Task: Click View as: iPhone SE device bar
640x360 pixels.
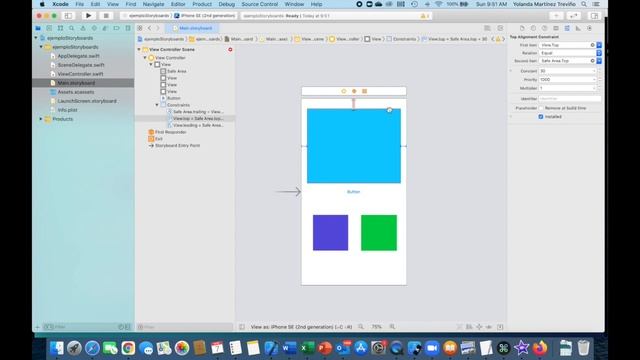Action: (x=301, y=327)
